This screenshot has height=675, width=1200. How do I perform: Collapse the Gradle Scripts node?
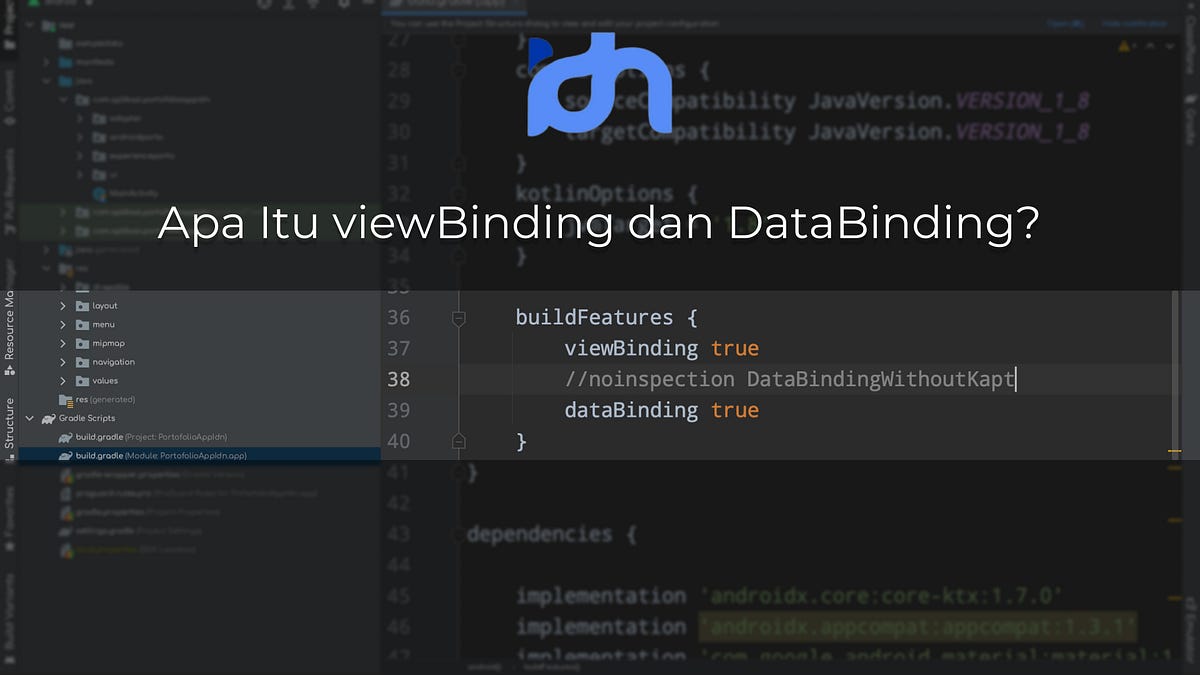coord(29,418)
